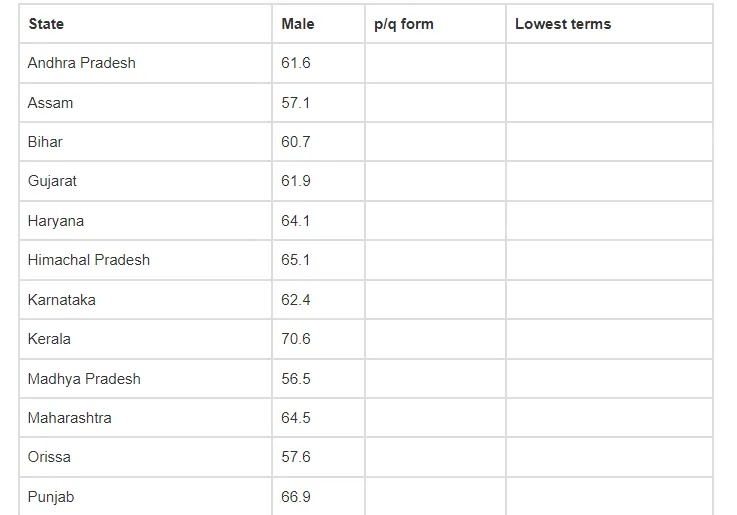Image resolution: width=737 pixels, height=515 pixels.
Task: Click the Lowest terms cell for Maharashtra
Action: click(609, 418)
